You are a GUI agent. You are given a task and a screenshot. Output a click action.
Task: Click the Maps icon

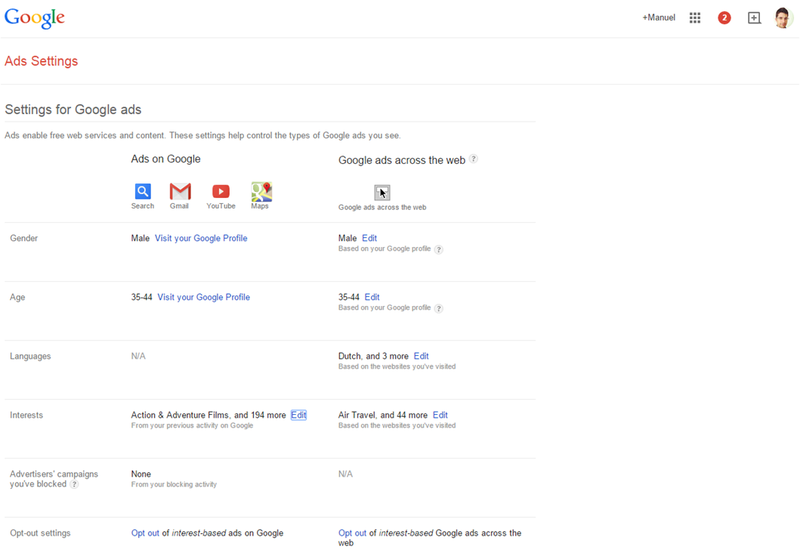[x=261, y=192]
